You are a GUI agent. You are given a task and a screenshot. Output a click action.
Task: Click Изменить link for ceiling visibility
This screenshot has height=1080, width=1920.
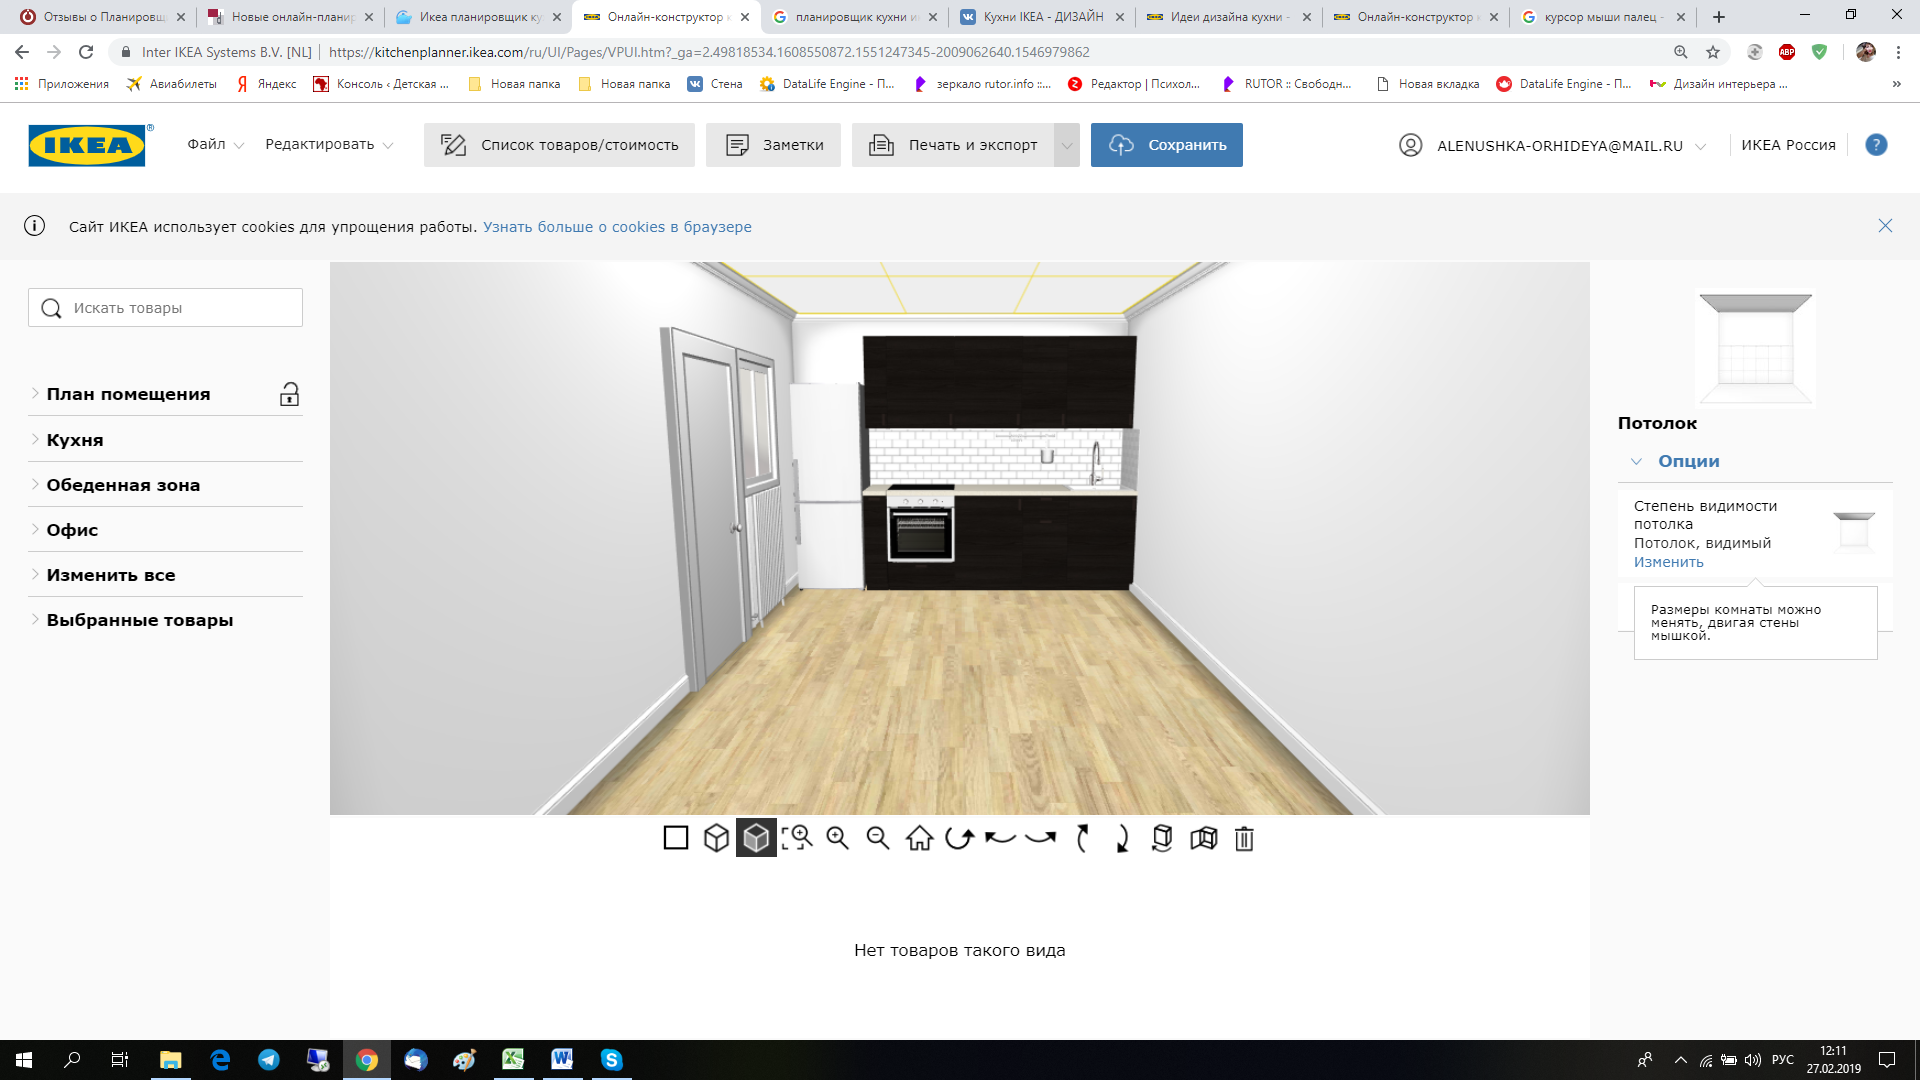tap(1668, 562)
